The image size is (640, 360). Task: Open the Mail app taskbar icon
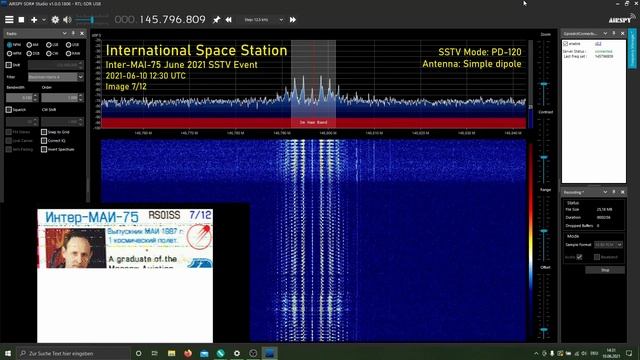(204, 353)
